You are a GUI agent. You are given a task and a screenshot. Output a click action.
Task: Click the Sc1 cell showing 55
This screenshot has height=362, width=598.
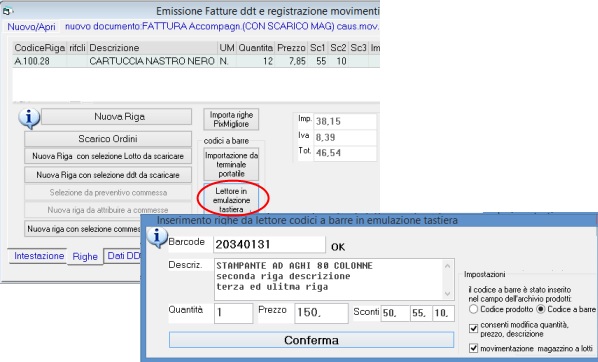318,61
